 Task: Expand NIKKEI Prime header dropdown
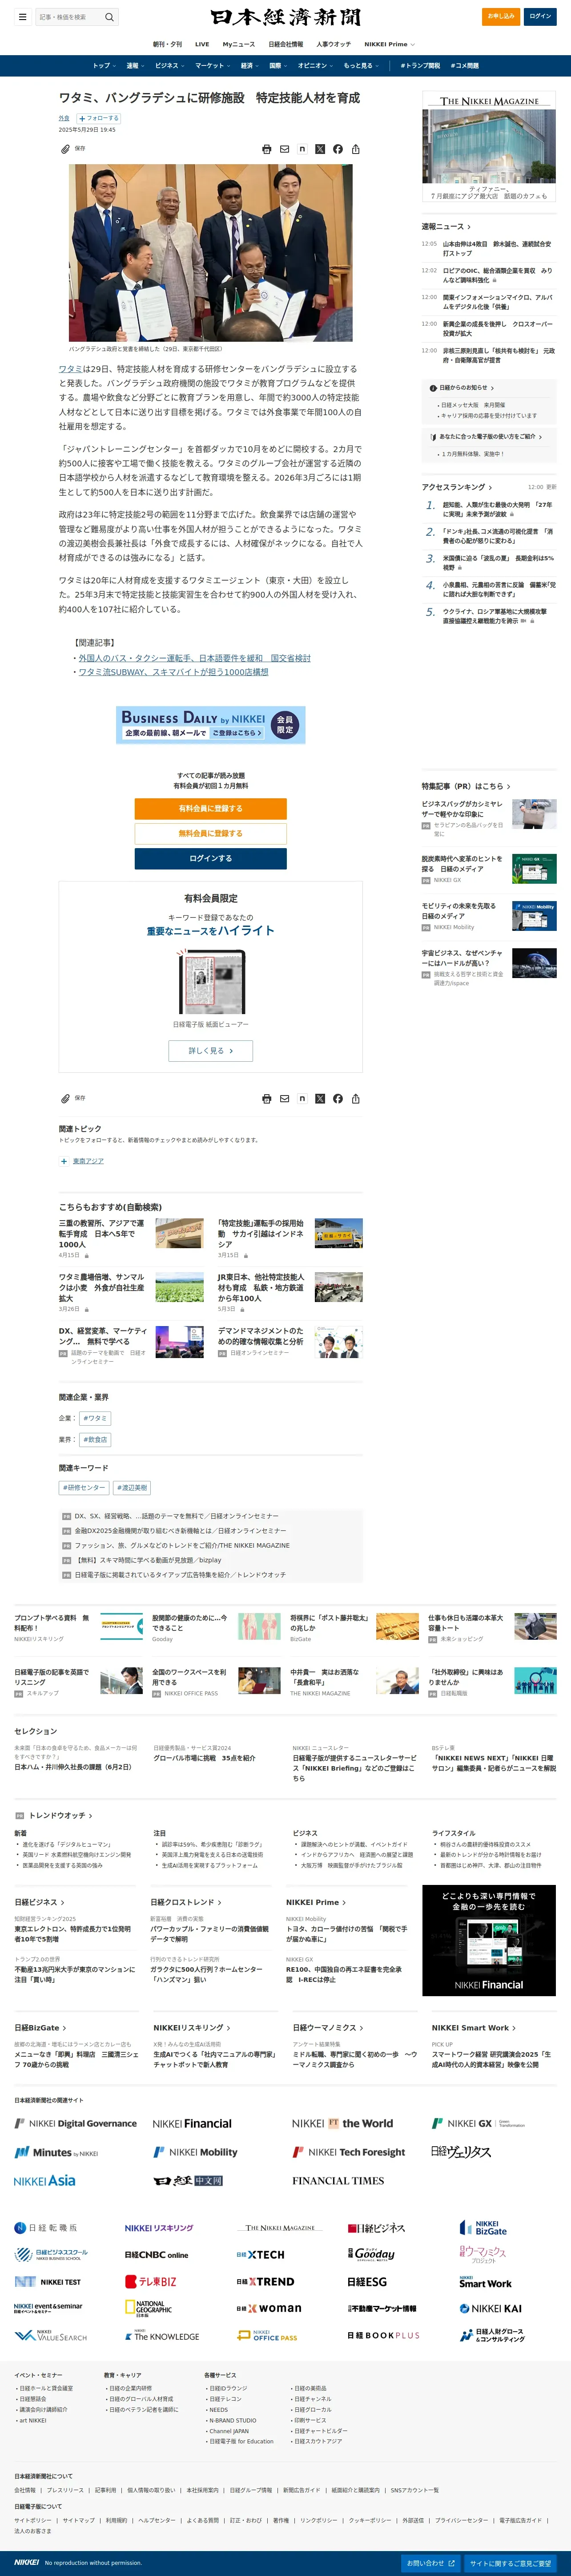tap(389, 44)
